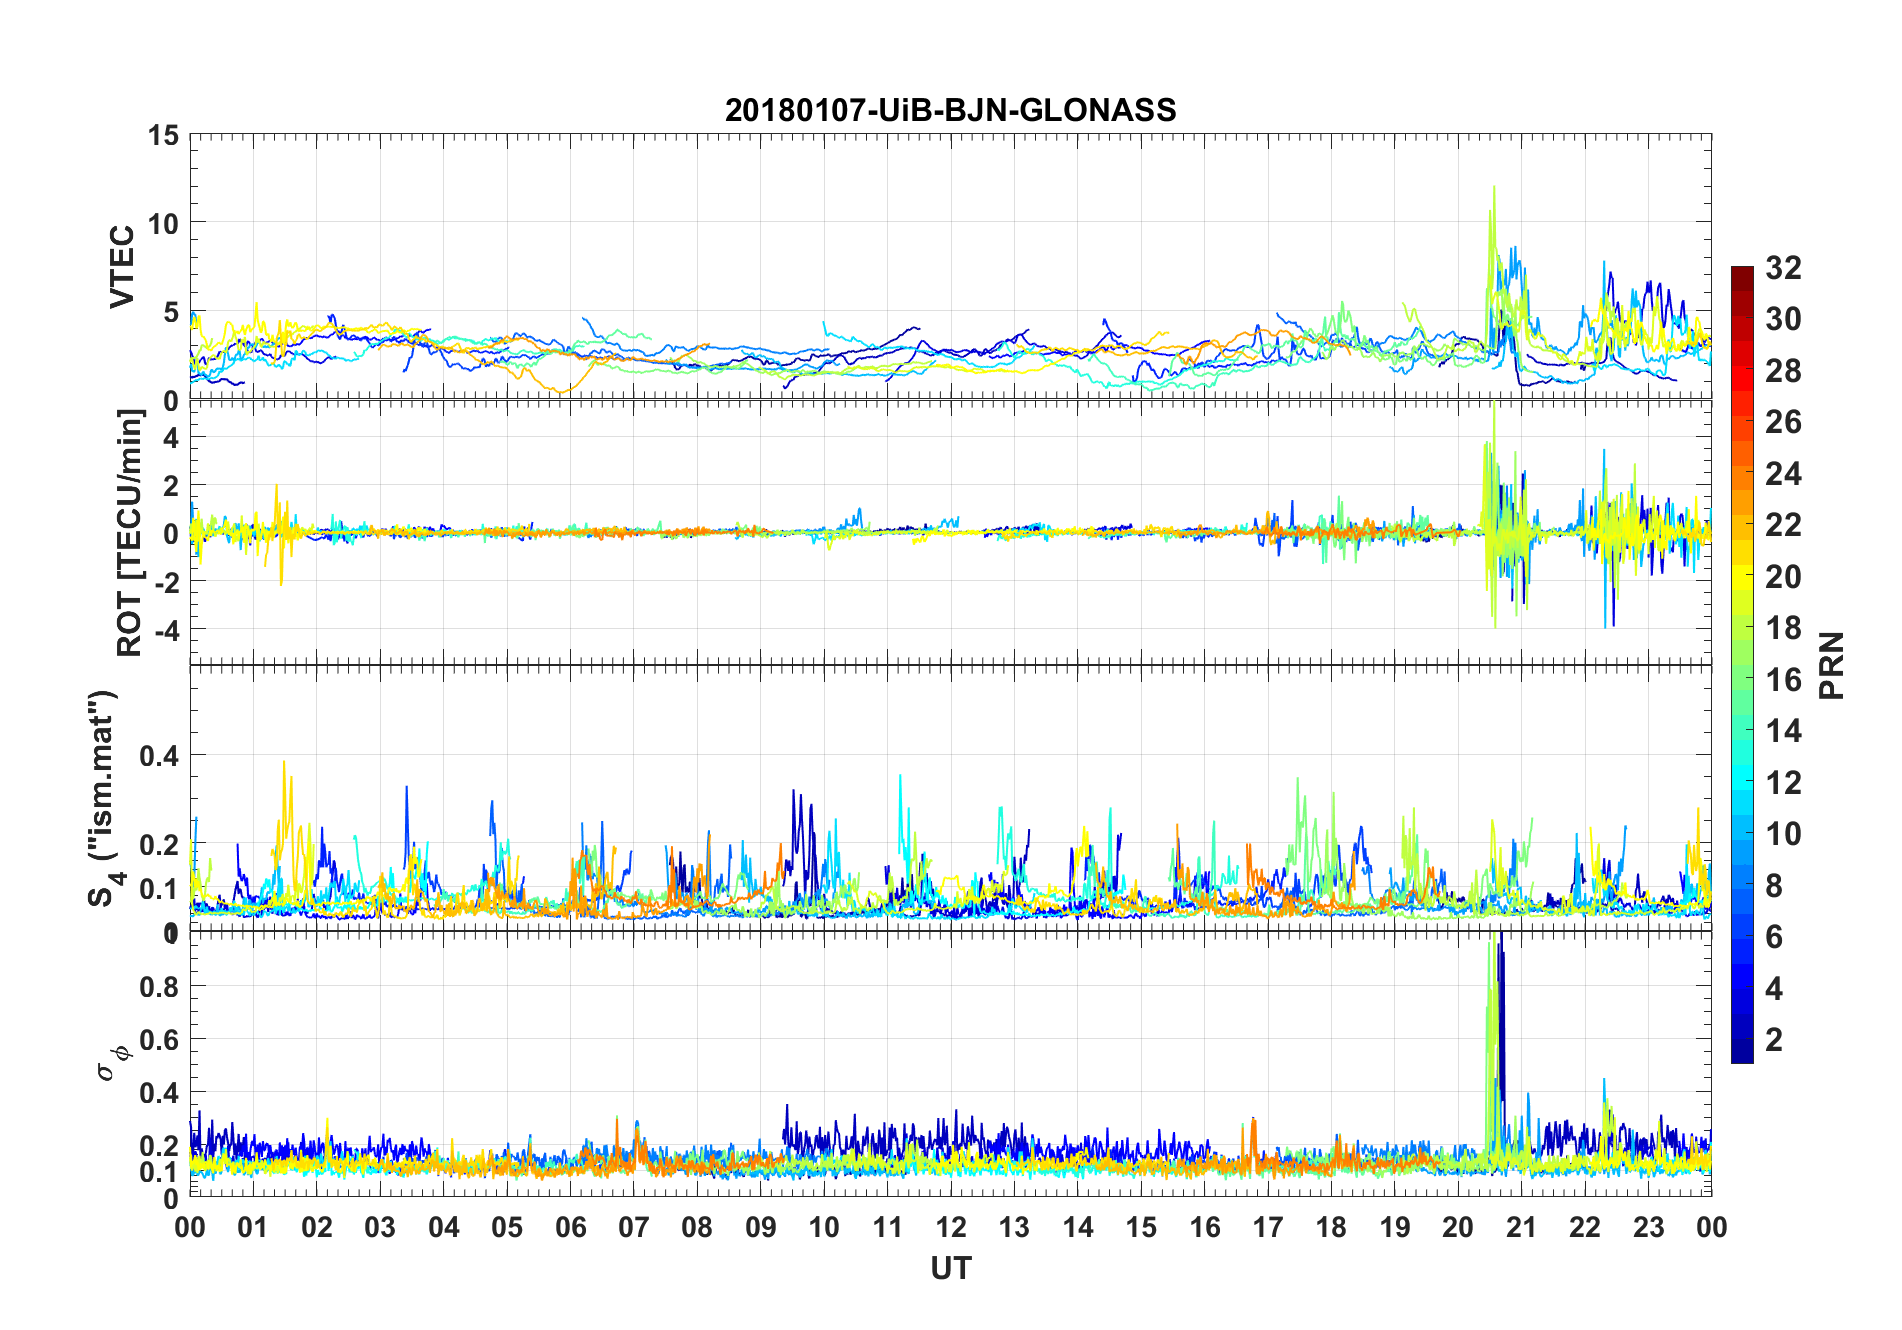The image size is (1902, 1330).
Task: Click the 21 hour tick on UT axis
Action: click(x=1522, y=1227)
